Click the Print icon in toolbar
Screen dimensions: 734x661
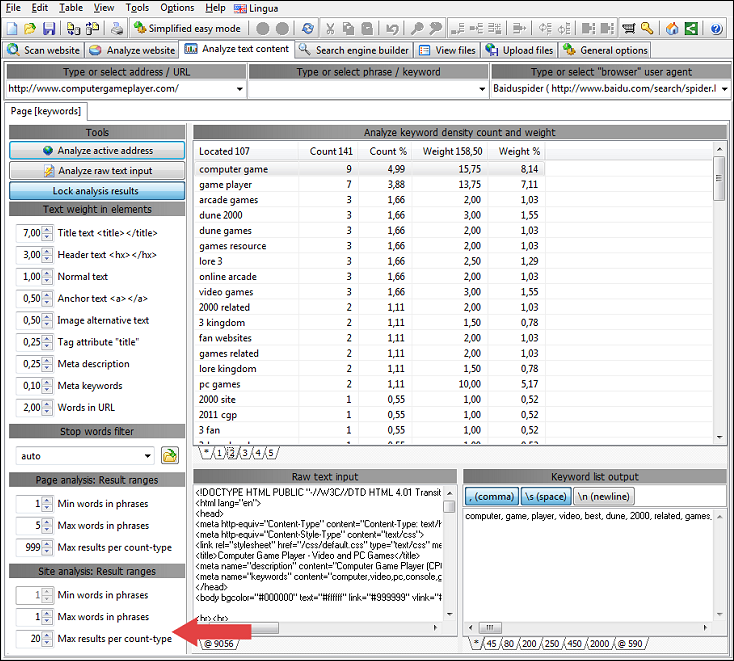click(x=117, y=29)
